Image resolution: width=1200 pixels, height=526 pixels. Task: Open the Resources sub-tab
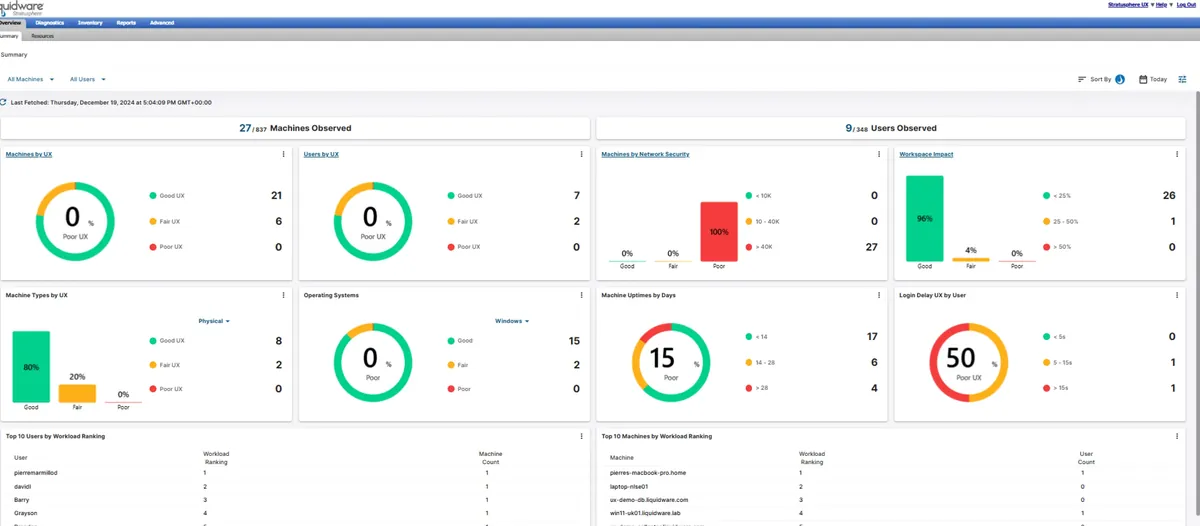(43, 36)
